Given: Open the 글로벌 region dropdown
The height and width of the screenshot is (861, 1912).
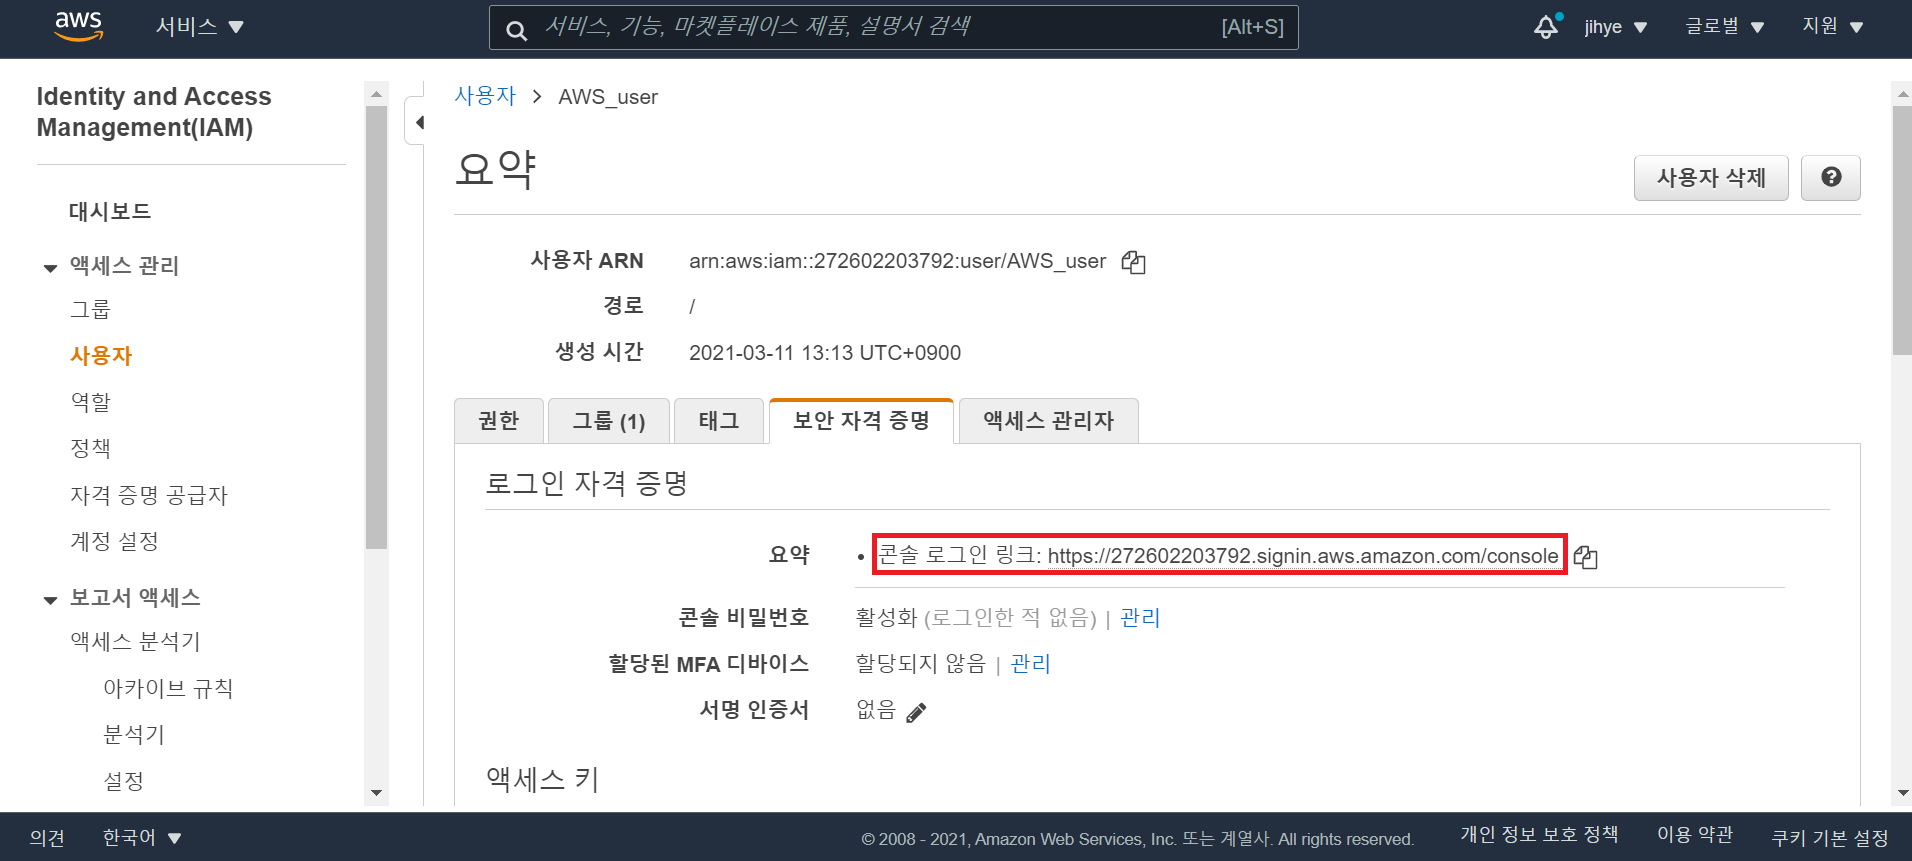Looking at the screenshot, I should 1724,27.
